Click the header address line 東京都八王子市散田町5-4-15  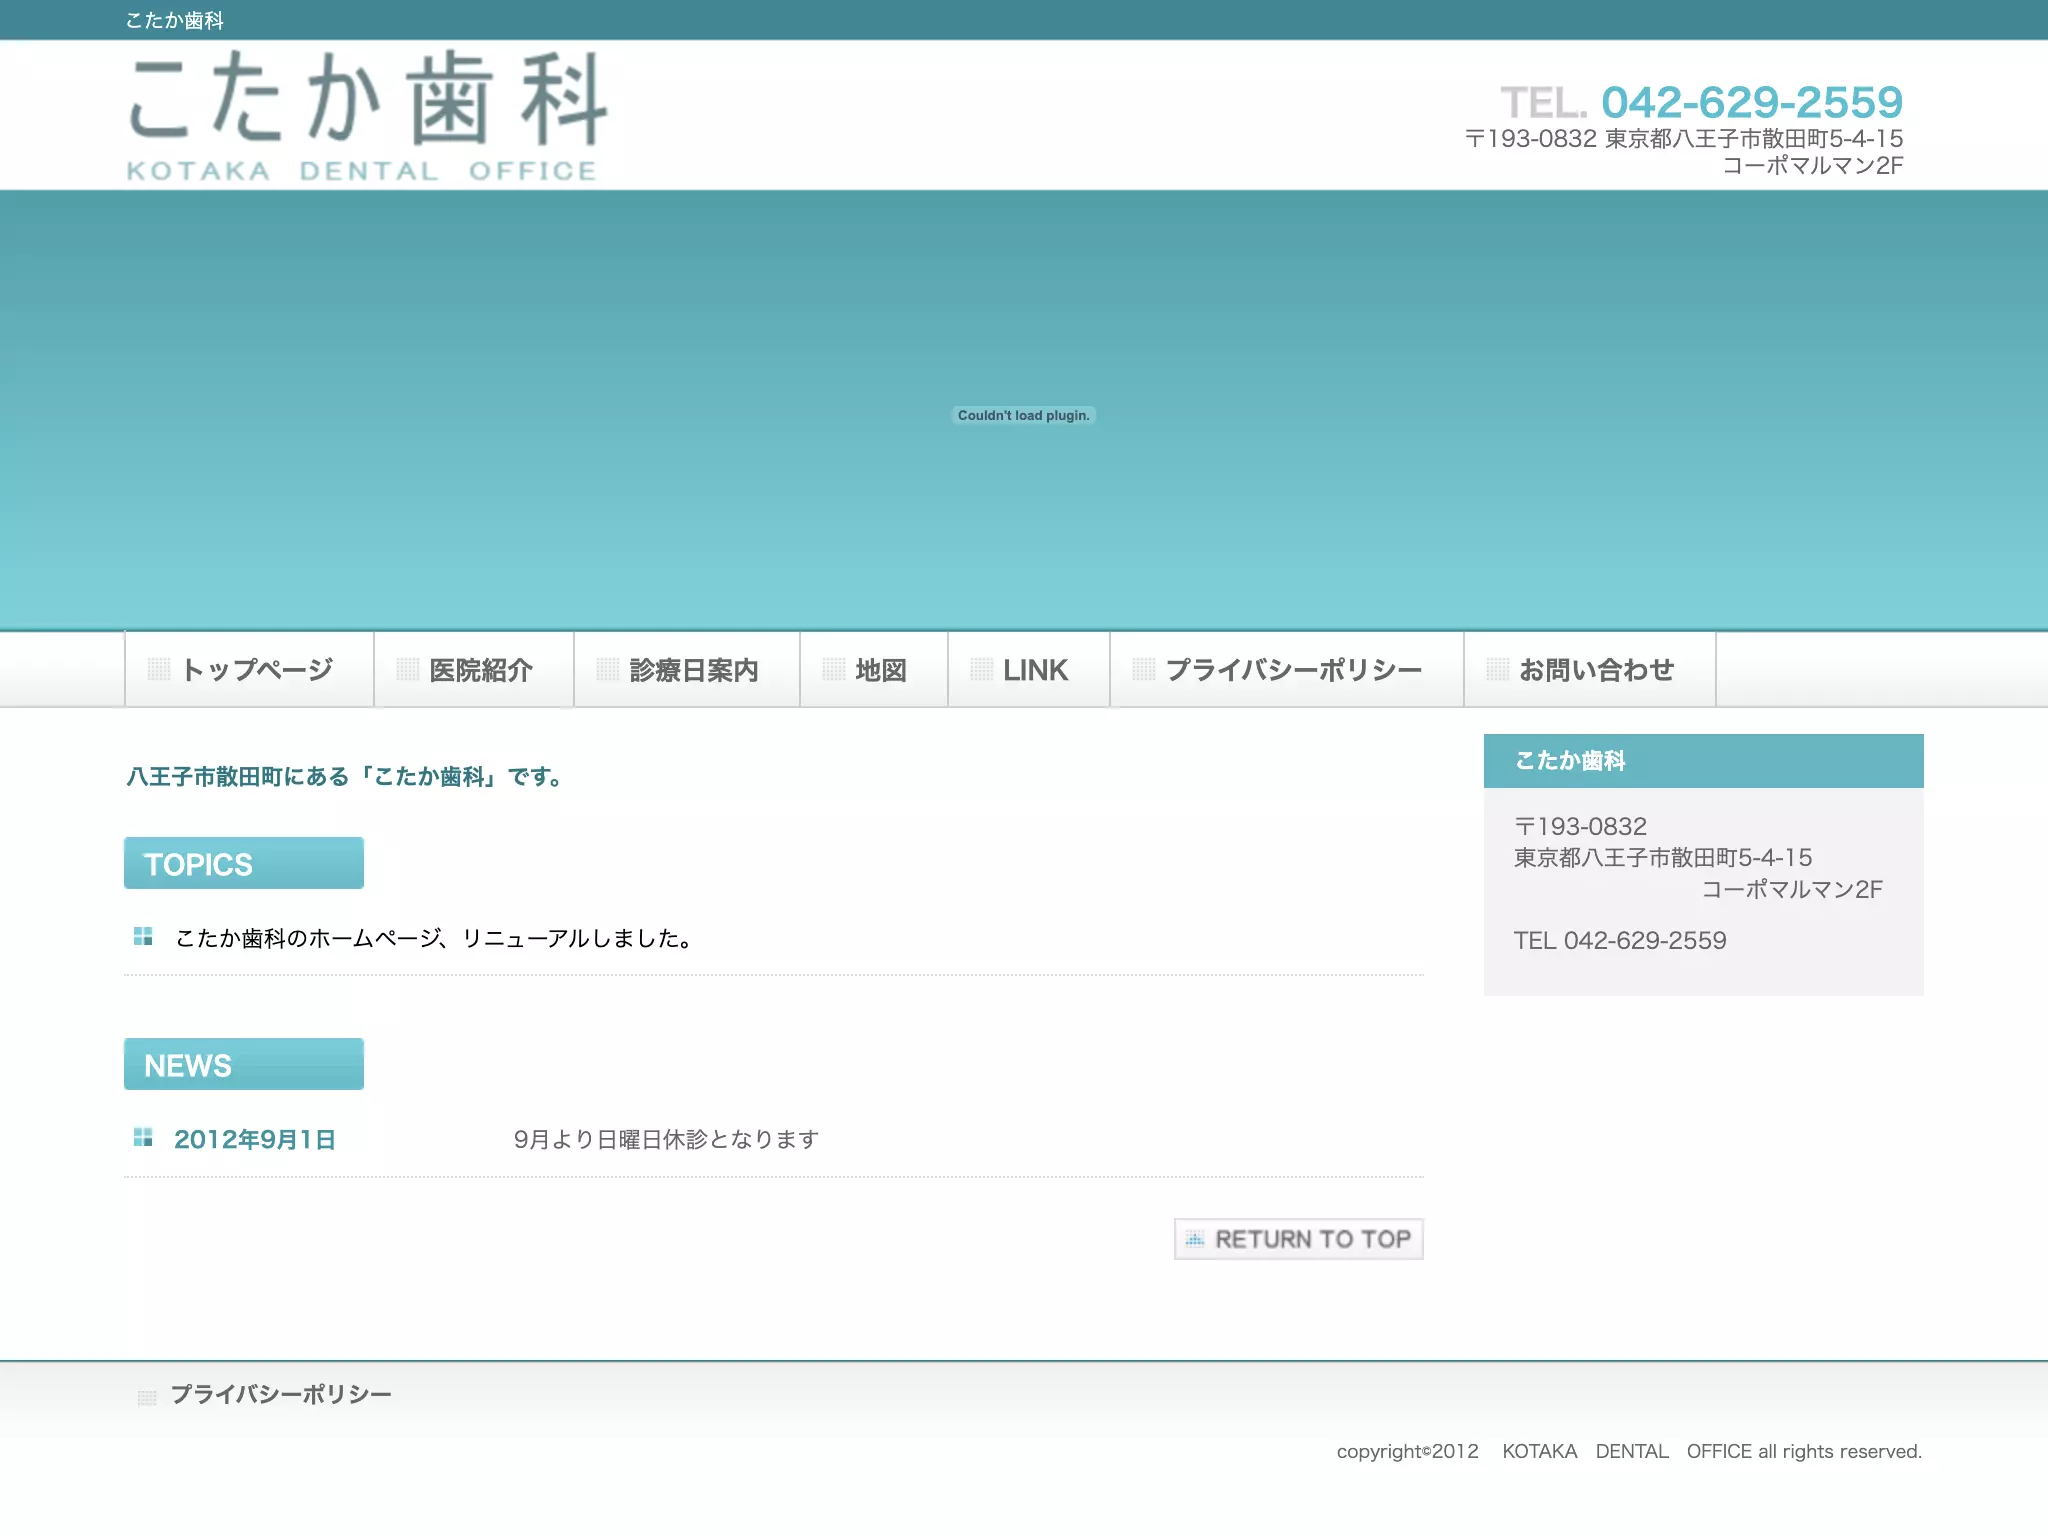click(x=1754, y=138)
